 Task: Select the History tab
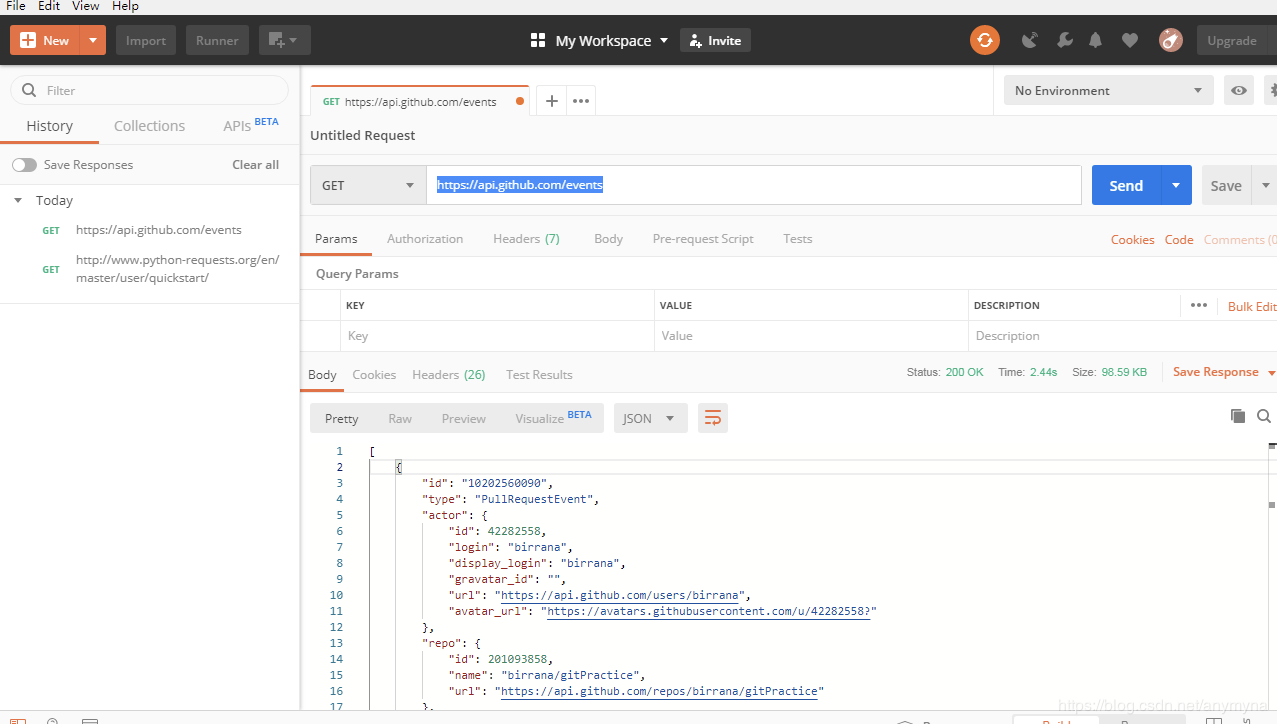pyautogui.click(x=50, y=126)
